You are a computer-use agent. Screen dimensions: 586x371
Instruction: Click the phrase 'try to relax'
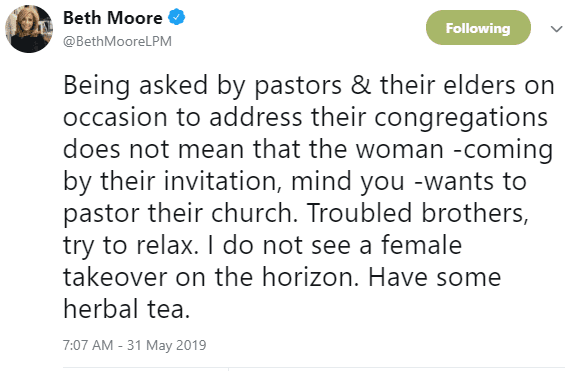(x=128, y=247)
